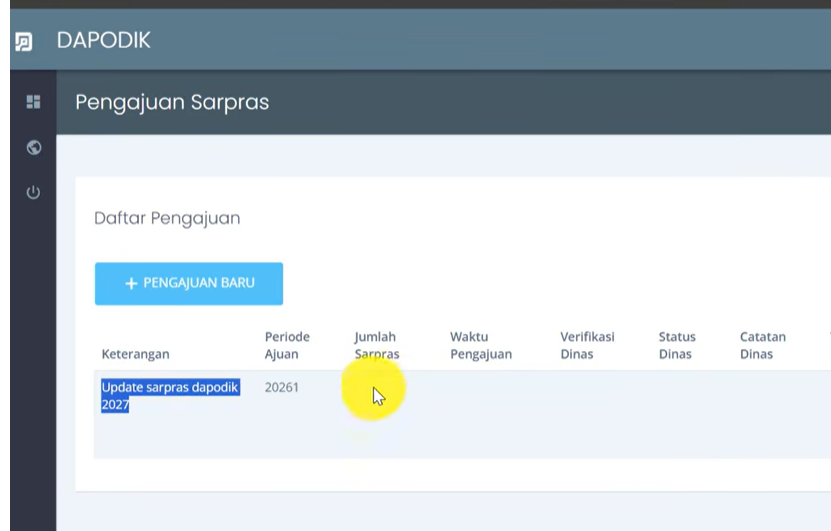
Task: Click the Status Dinas column header
Action: [677, 346]
